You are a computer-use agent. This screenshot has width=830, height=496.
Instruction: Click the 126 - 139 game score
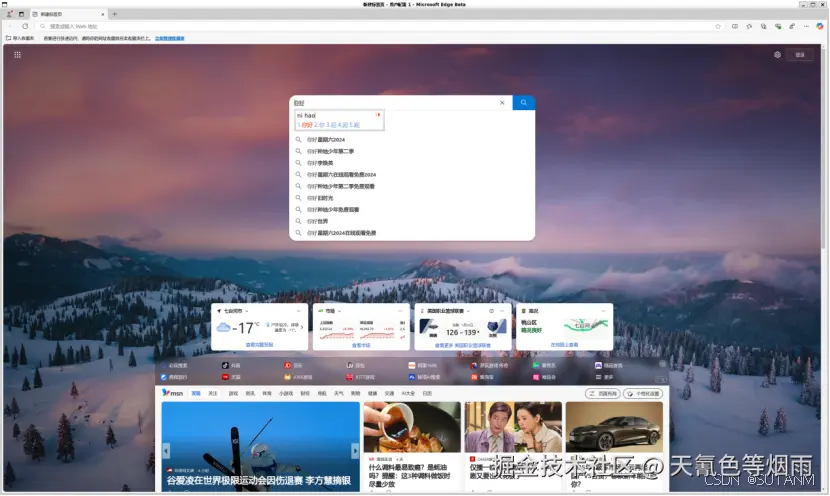click(x=463, y=332)
